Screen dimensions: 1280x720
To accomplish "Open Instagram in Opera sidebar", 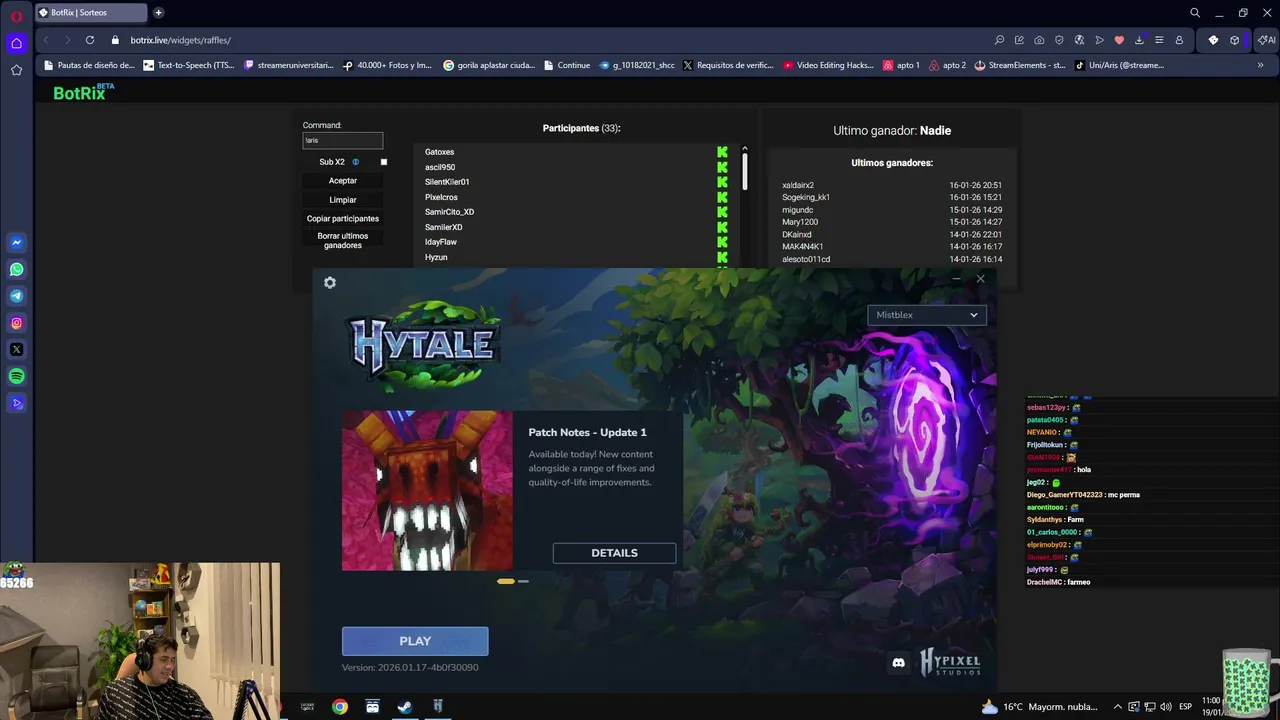I will click(x=17, y=323).
